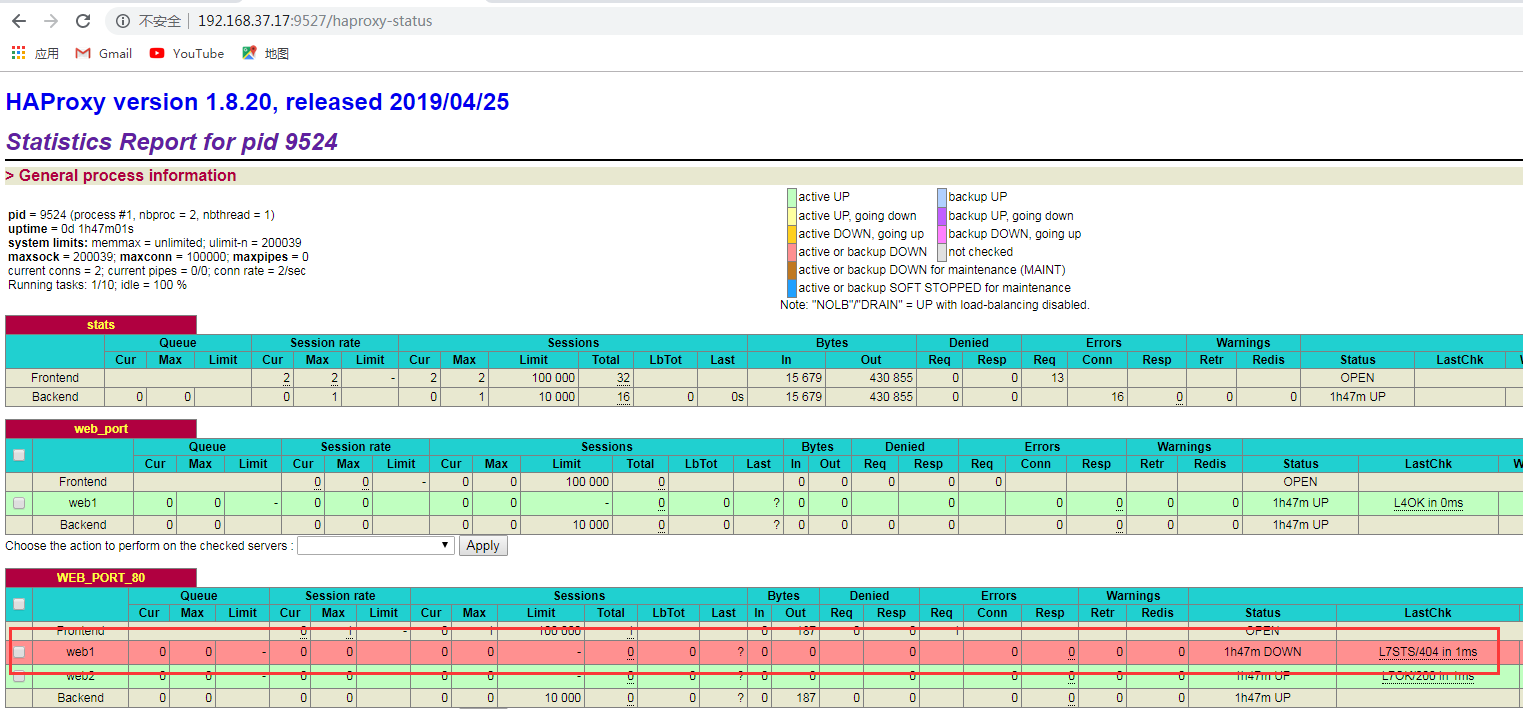Click the Session rate header in stats table
This screenshot has width=1523, height=709.
(325, 343)
